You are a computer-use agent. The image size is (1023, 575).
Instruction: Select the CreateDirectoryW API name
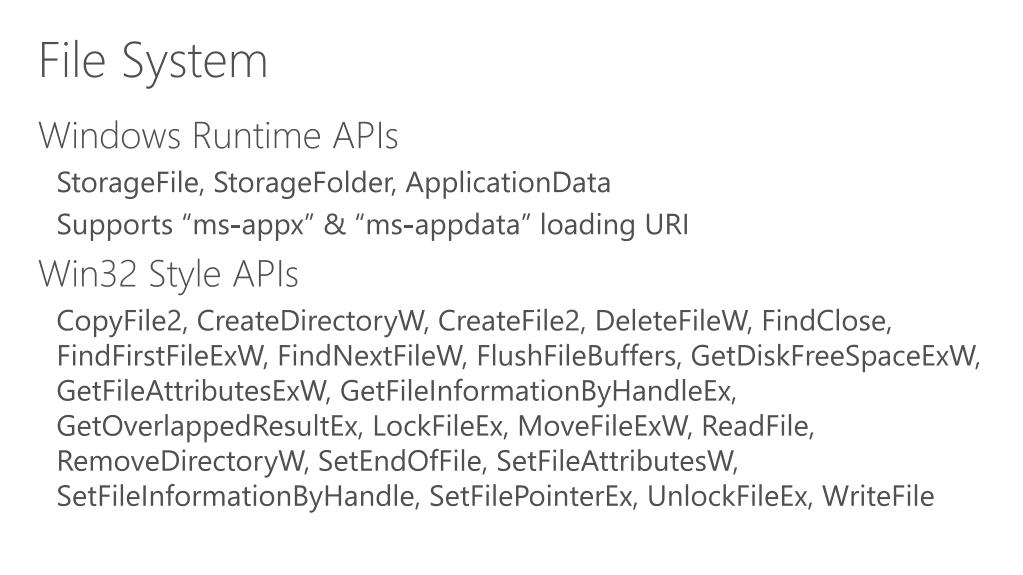tap(312, 321)
